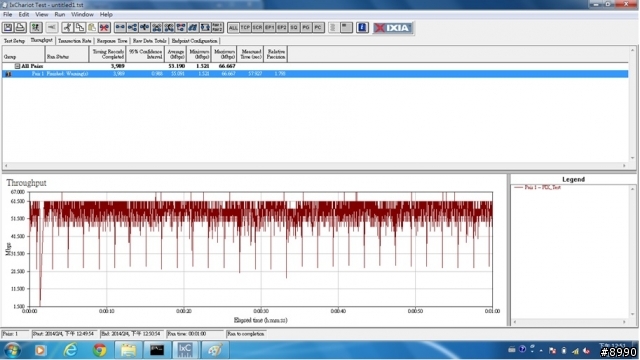Click the Run time status bar field
This screenshot has height=360, width=640.
tap(195, 334)
